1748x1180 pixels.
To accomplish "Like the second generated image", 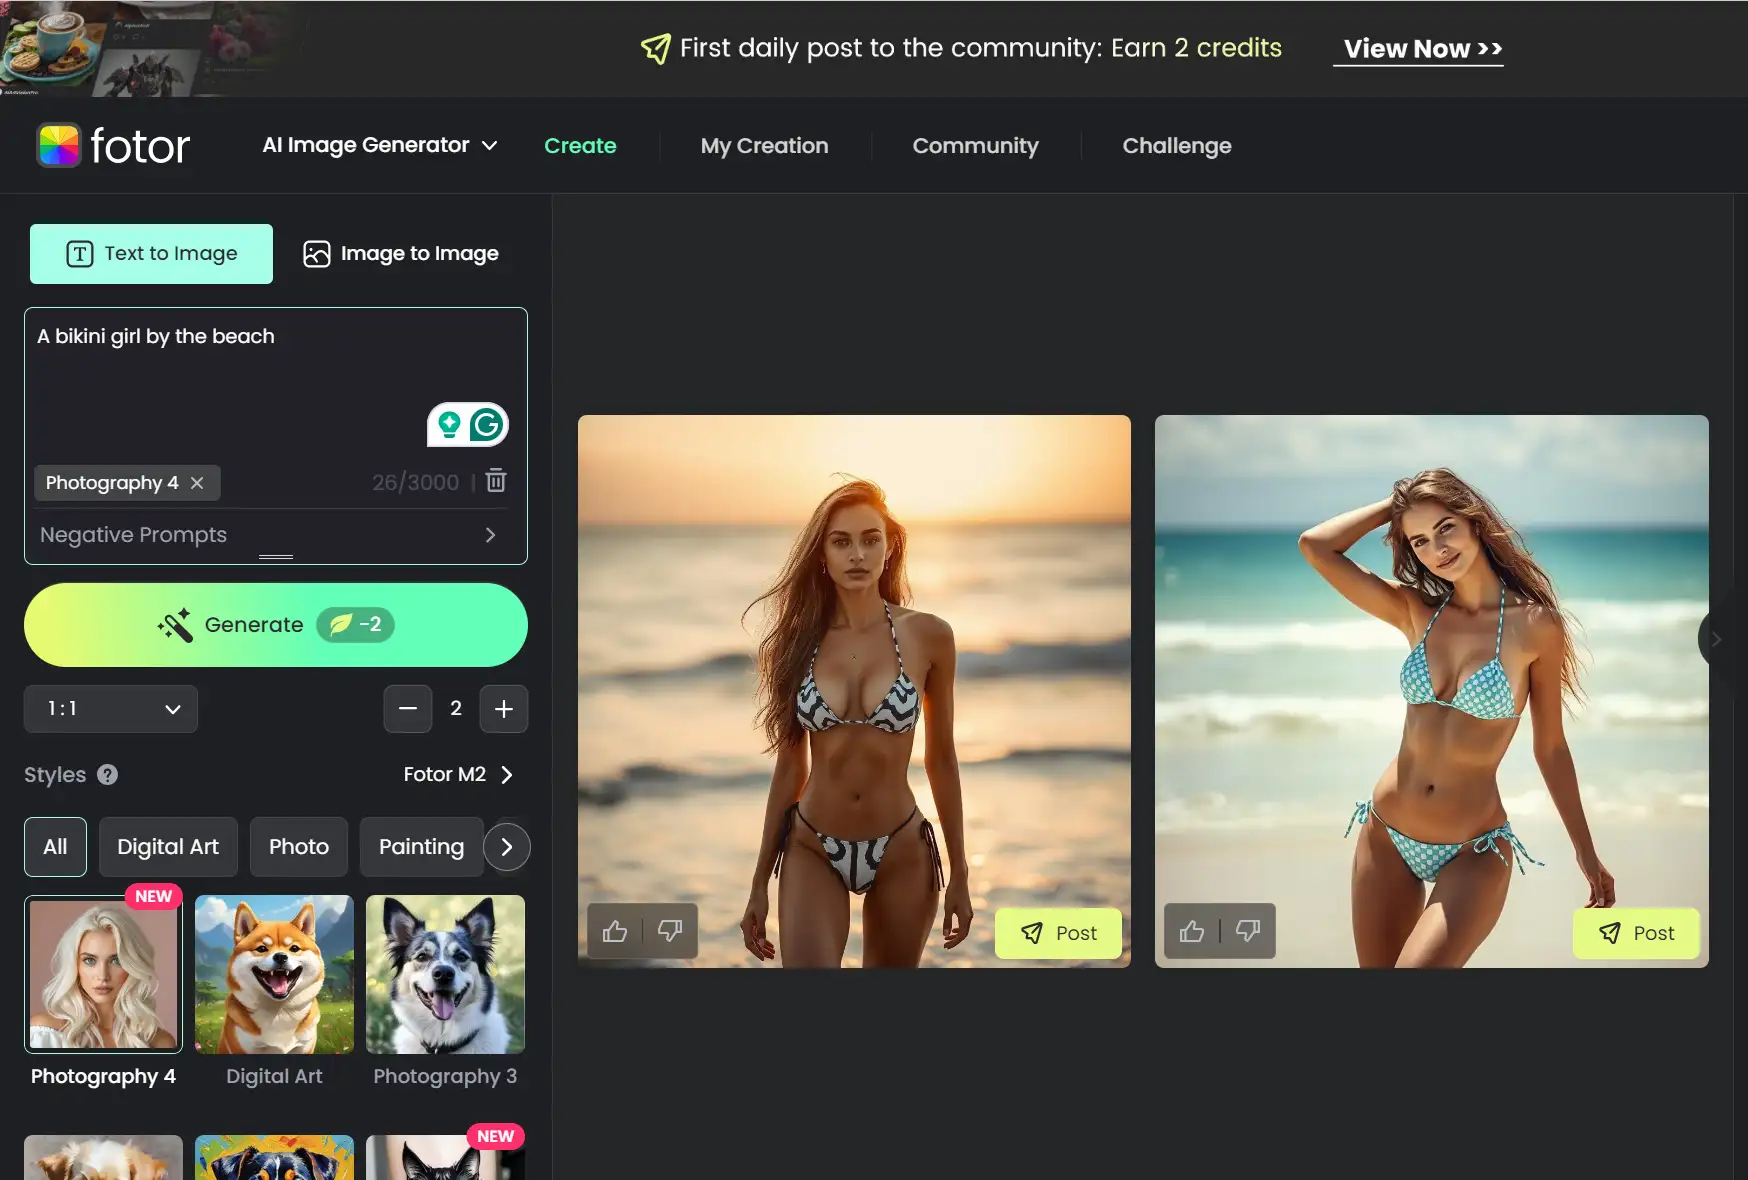I will click(x=1192, y=932).
